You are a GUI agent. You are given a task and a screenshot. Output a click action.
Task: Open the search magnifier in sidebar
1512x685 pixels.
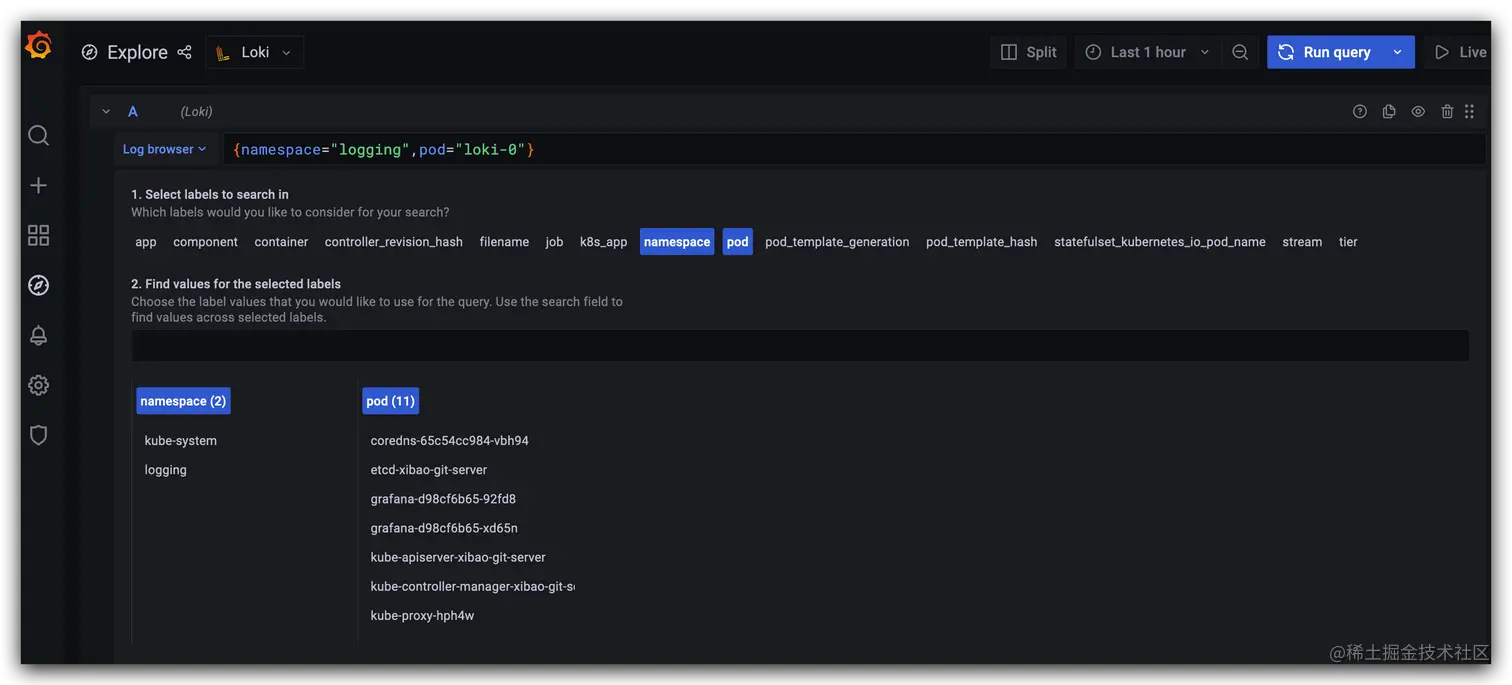tap(38, 135)
